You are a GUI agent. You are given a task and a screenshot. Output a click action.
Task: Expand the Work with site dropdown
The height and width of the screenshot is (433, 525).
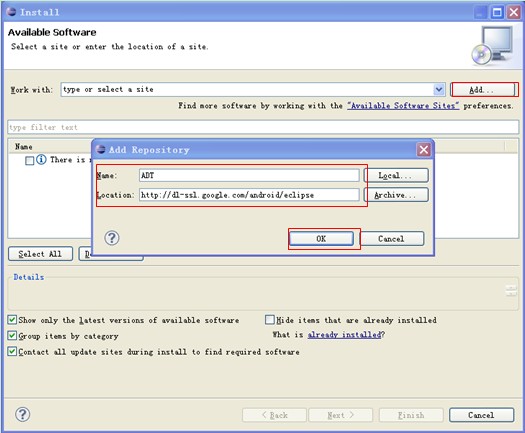[439, 89]
